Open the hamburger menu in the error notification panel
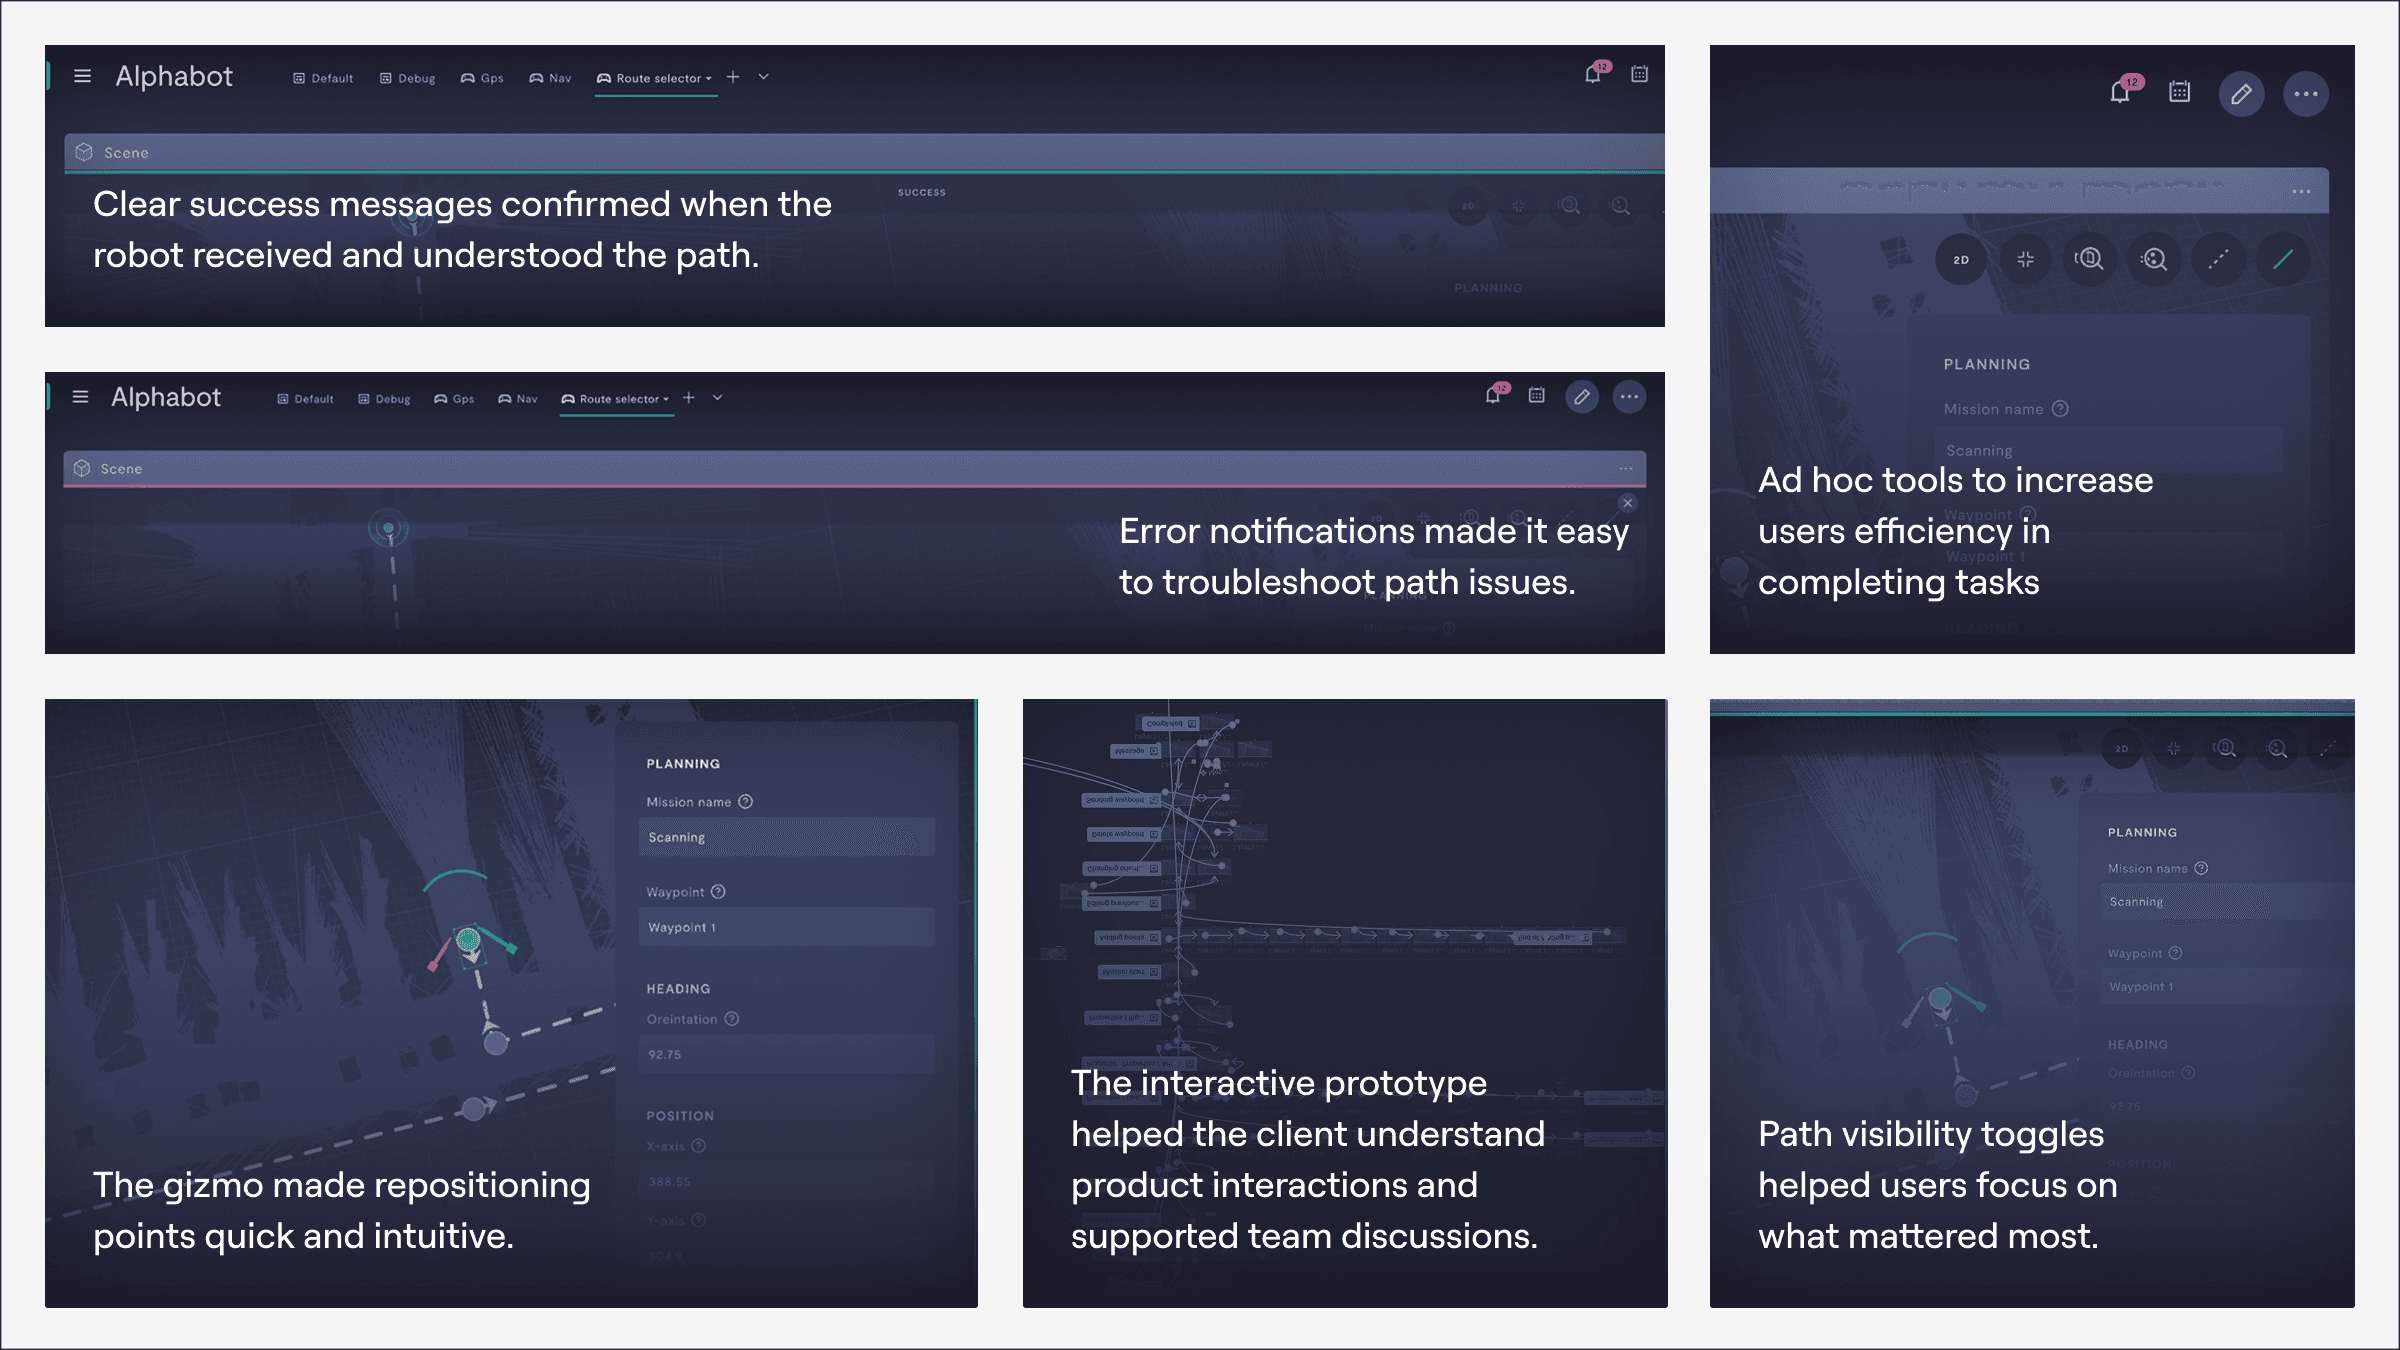The height and width of the screenshot is (1350, 2400). tap(81, 397)
